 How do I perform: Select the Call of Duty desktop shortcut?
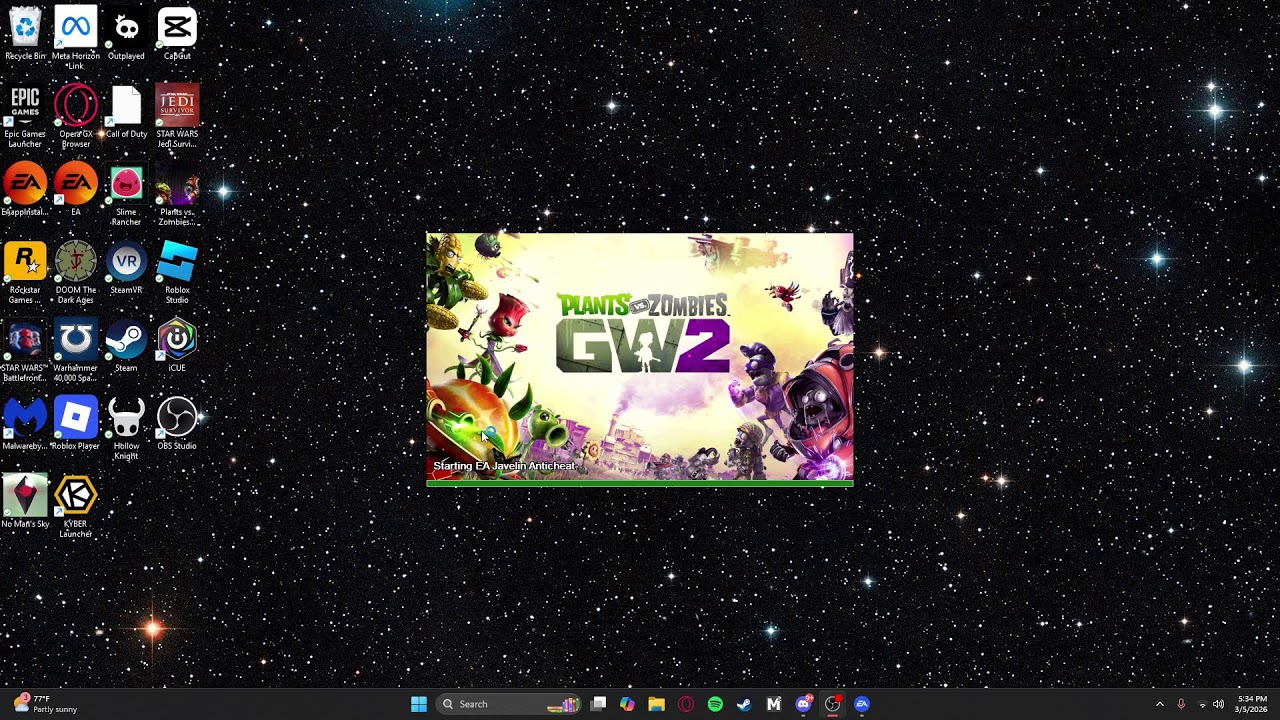pyautogui.click(x=126, y=112)
